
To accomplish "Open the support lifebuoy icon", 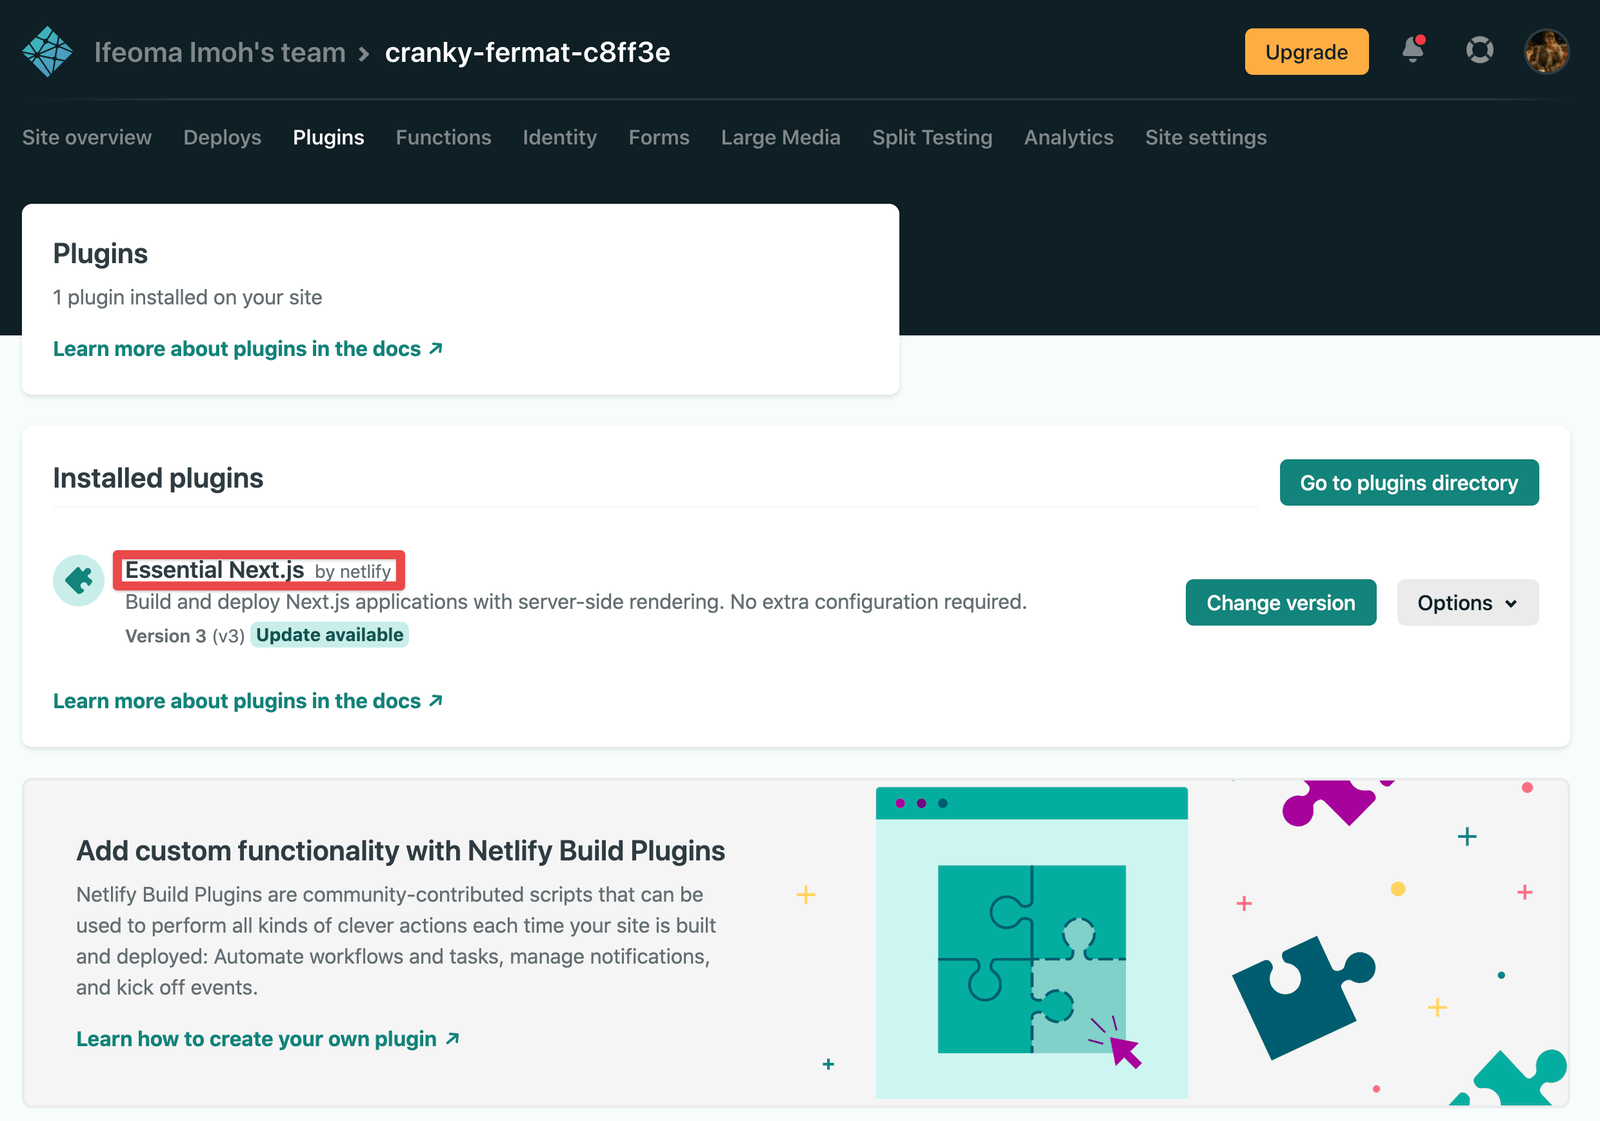I will (x=1480, y=50).
